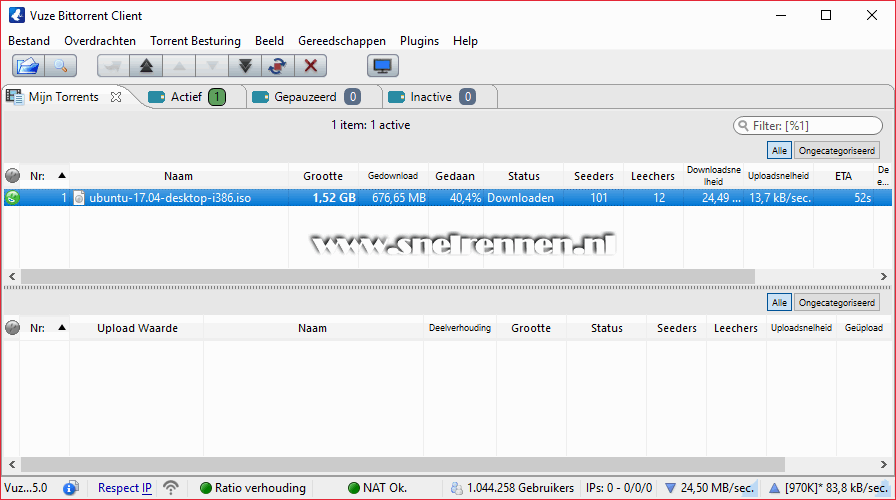Click the upload speed arrow in status bar
This screenshot has width=896, height=500.
pyautogui.click(x=774, y=488)
